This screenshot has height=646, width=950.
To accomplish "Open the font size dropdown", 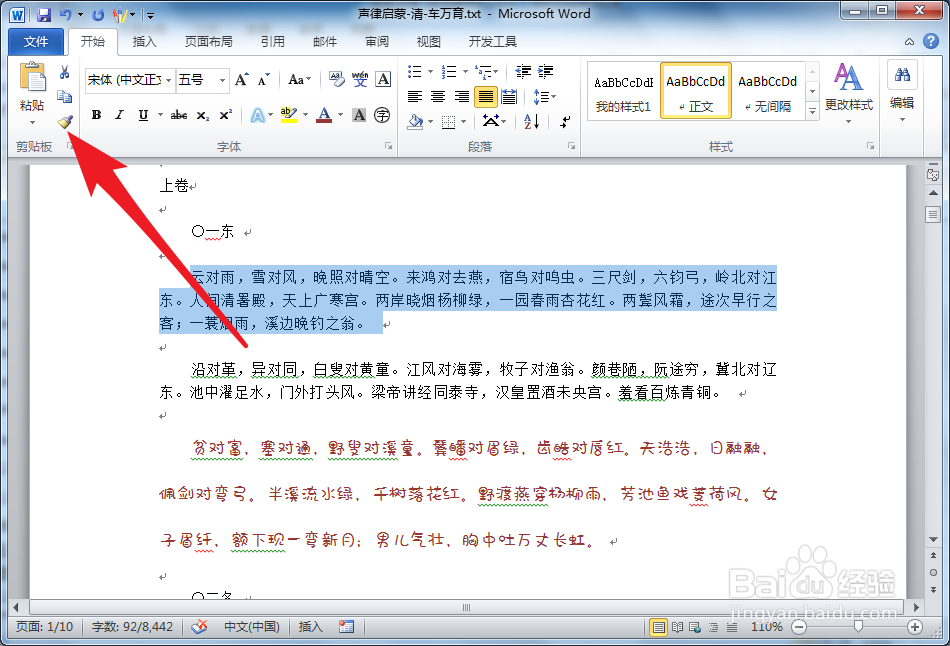I will [222, 80].
